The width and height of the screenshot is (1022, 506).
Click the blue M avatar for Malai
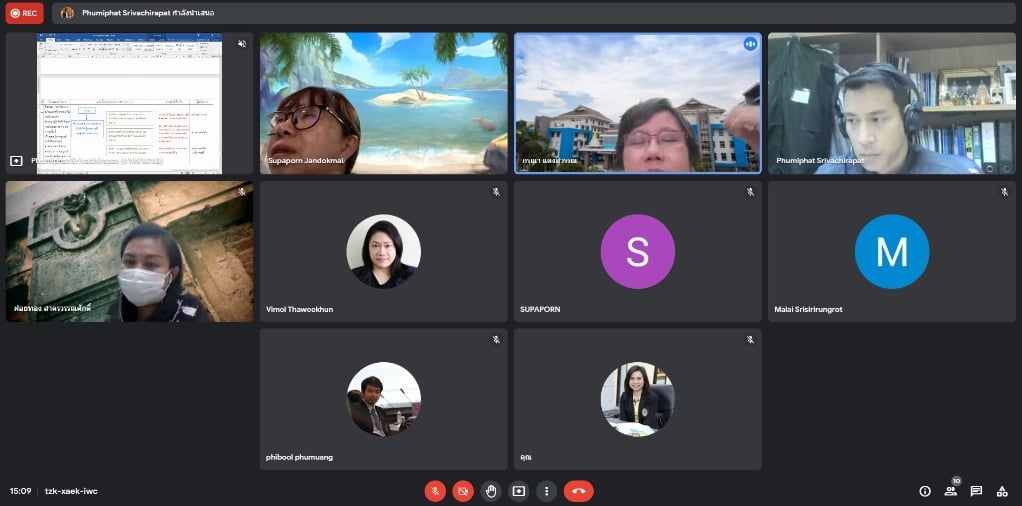pos(891,251)
